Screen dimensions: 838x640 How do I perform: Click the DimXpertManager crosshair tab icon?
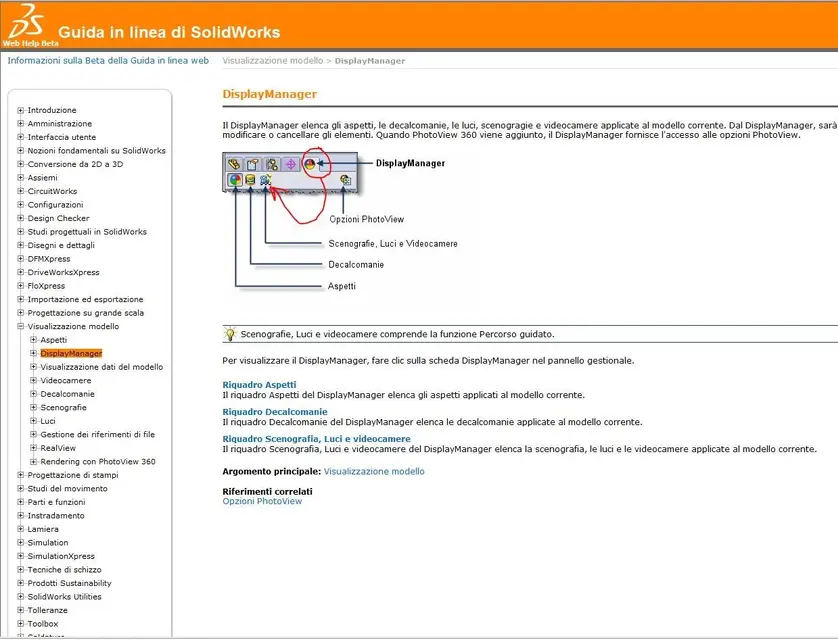pos(290,164)
